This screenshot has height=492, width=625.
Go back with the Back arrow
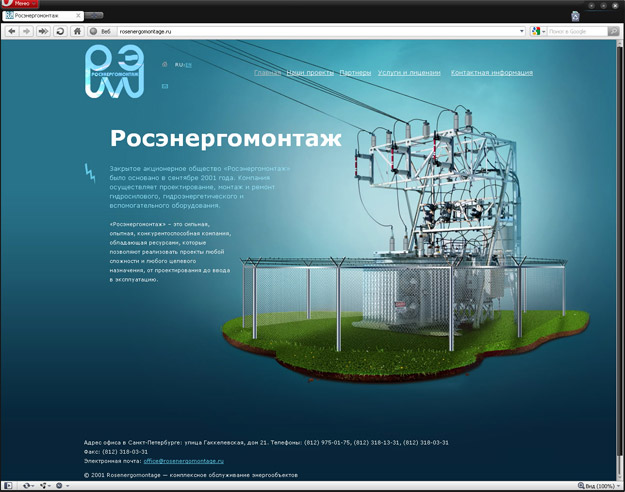click(x=12, y=31)
